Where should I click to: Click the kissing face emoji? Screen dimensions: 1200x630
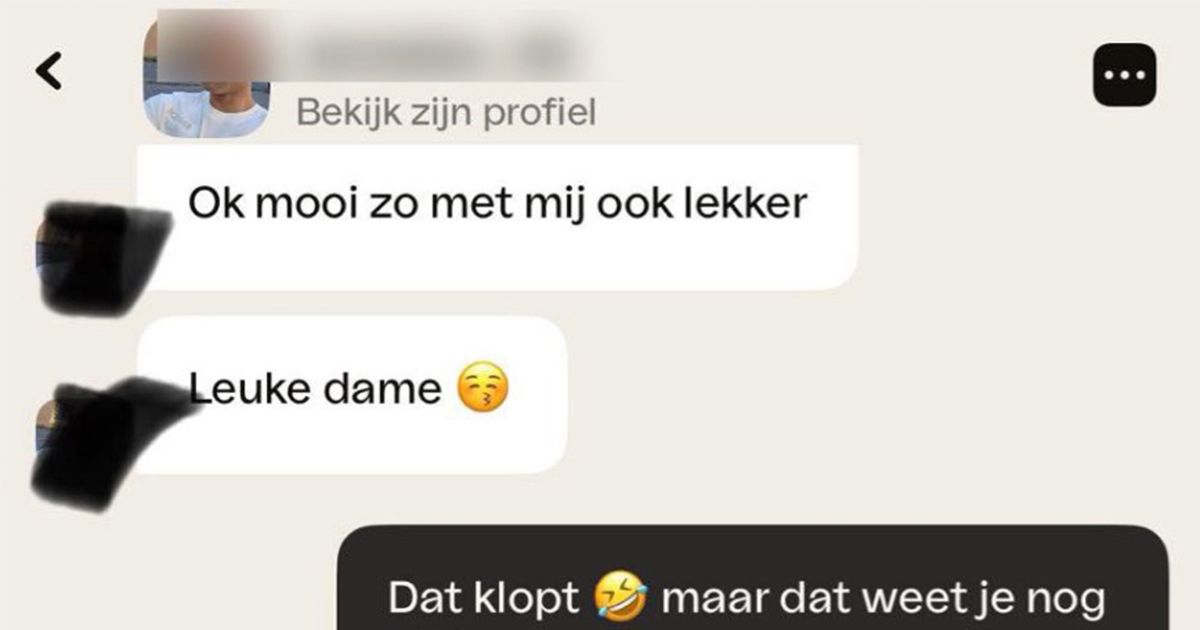tap(483, 390)
